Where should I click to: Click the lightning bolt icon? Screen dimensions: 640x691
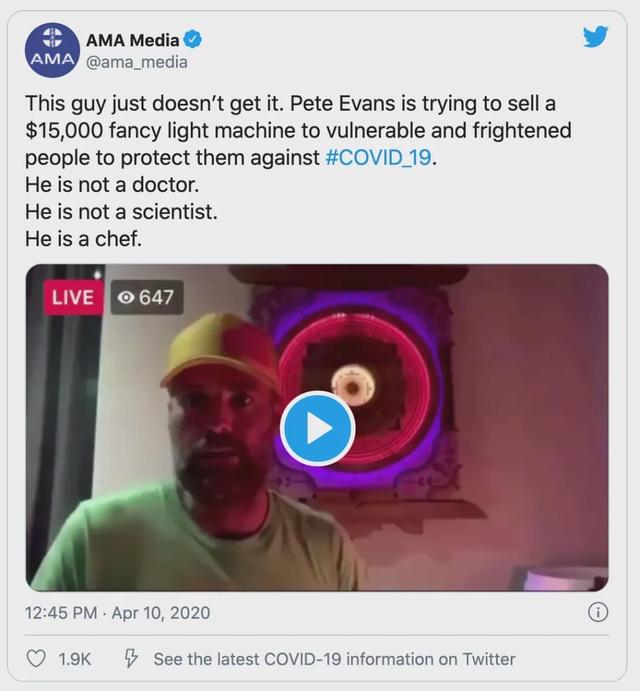point(130,659)
